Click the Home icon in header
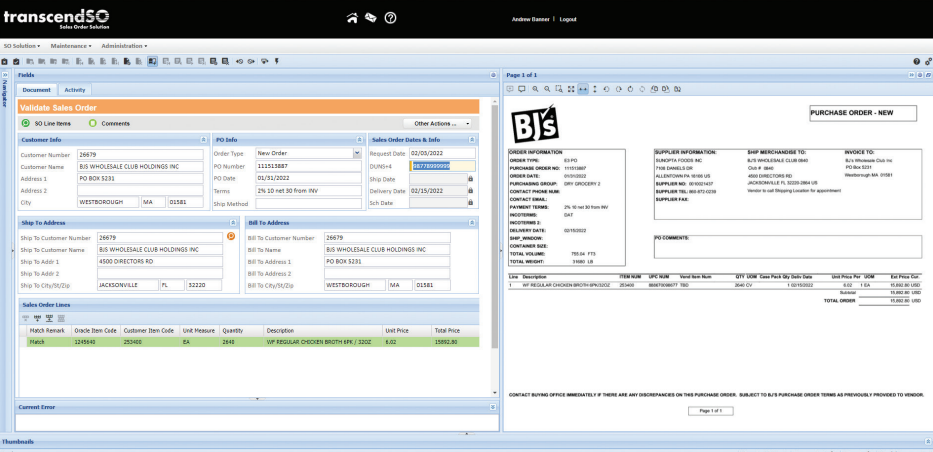Viewport: 933px width, 452px height. click(x=351, y=18)
